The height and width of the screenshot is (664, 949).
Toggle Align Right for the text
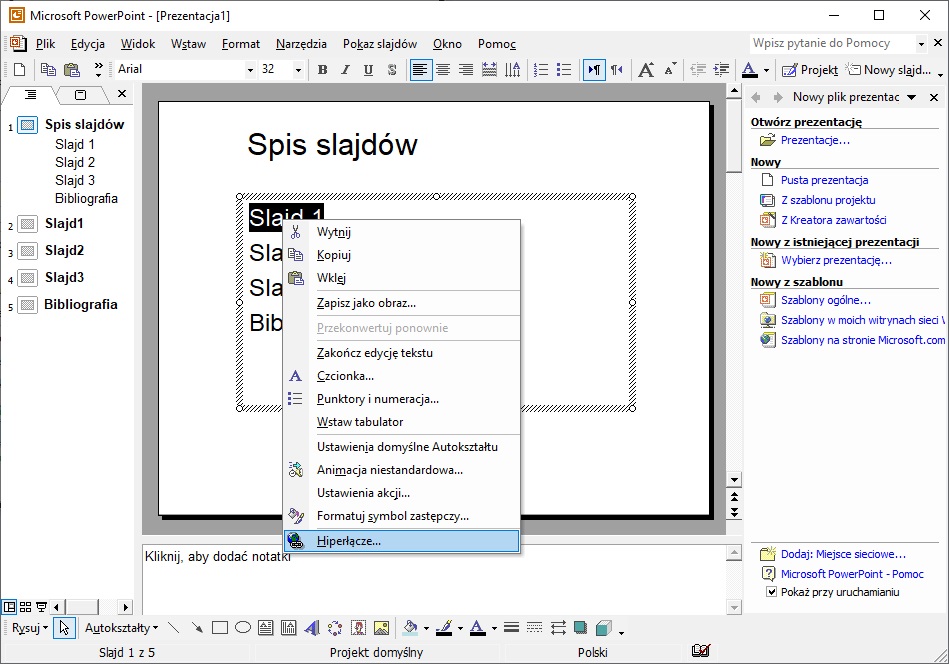coord(465,70)
